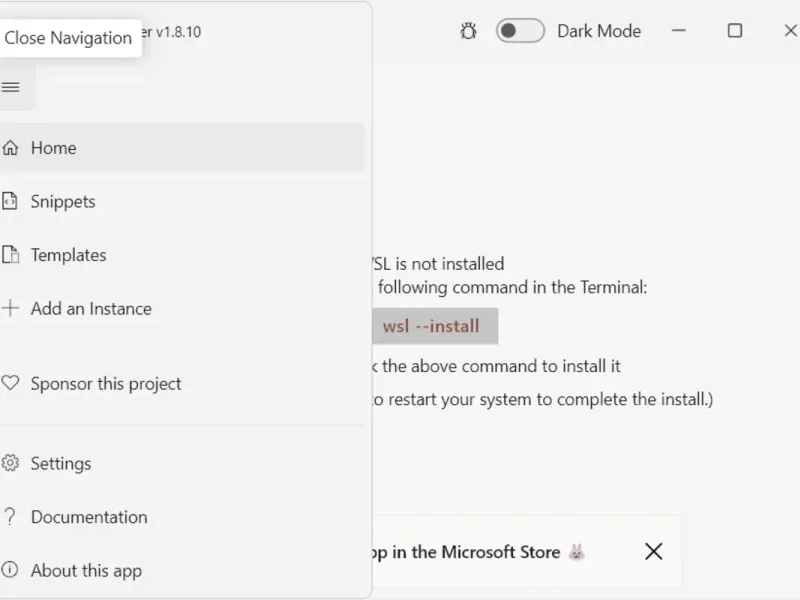
Task: Maximize the application window
Action: (x=735, y=31)
